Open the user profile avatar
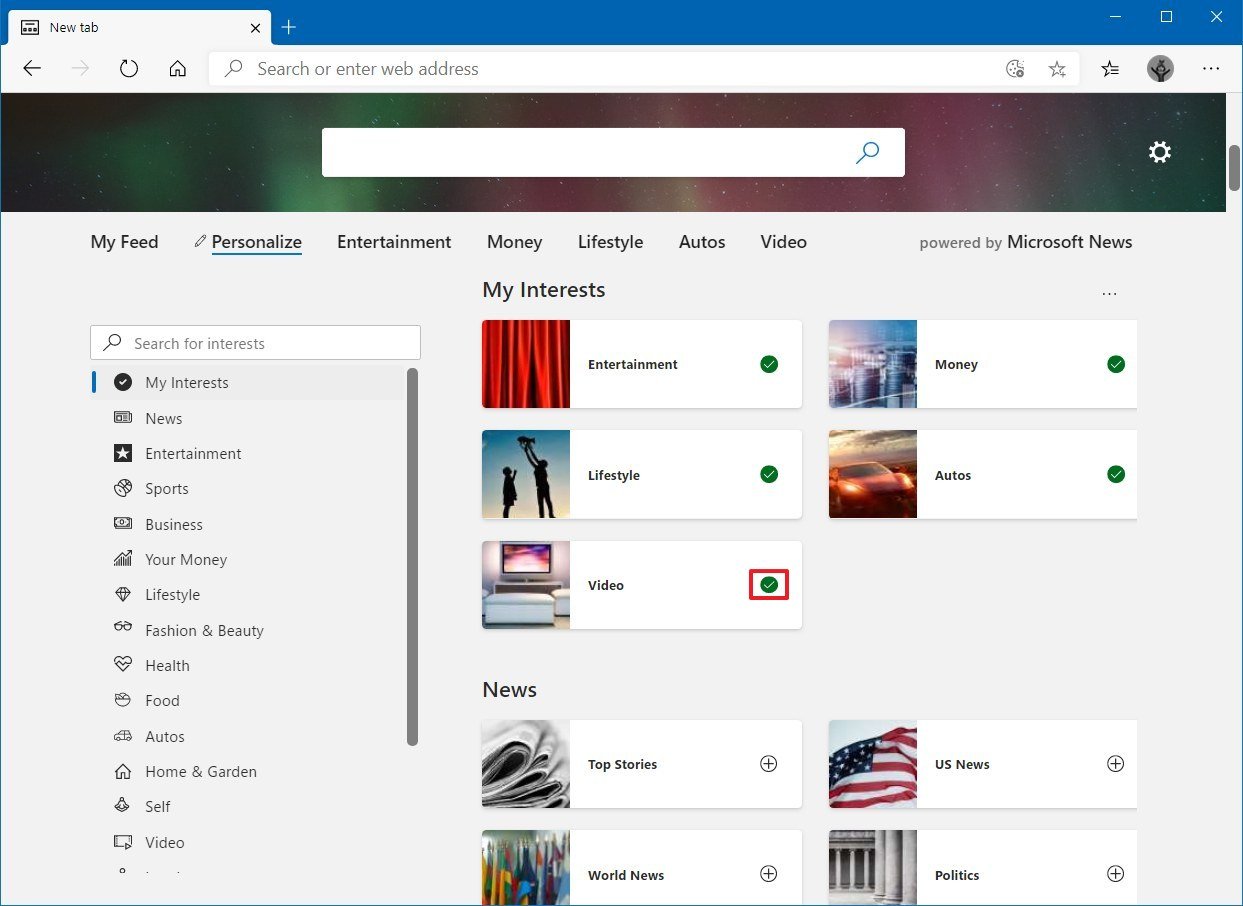This screenshot has height=906, width=1243. tap(1160, 69)
